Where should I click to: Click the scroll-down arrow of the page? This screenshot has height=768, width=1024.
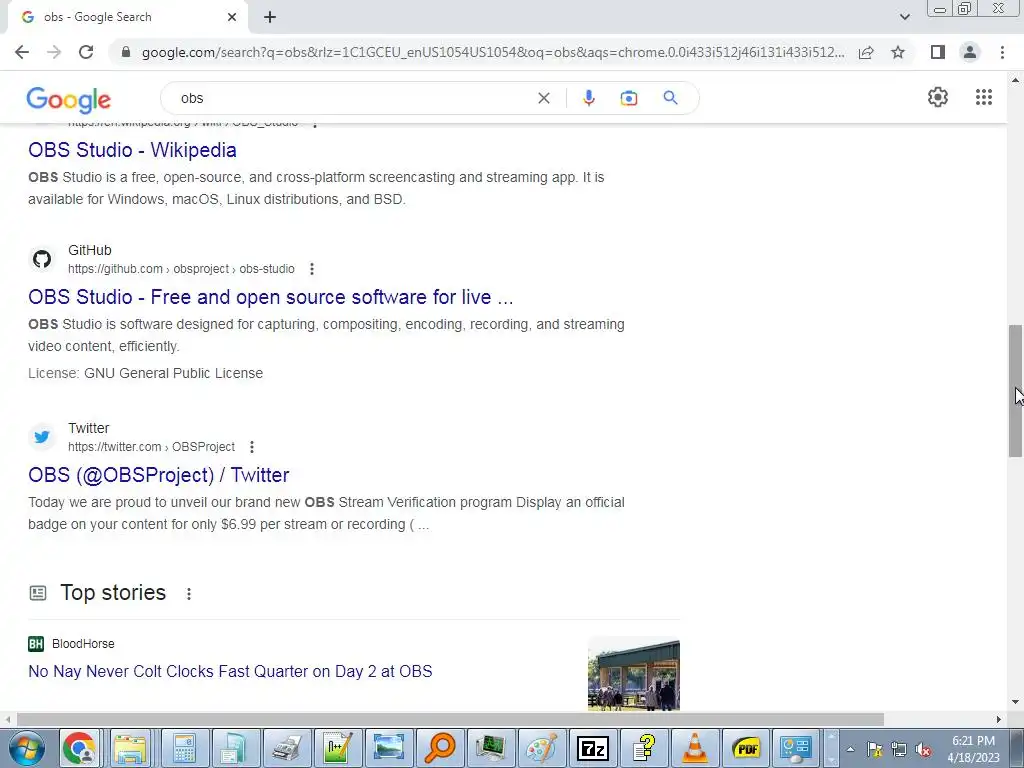tap(1015, 703)
